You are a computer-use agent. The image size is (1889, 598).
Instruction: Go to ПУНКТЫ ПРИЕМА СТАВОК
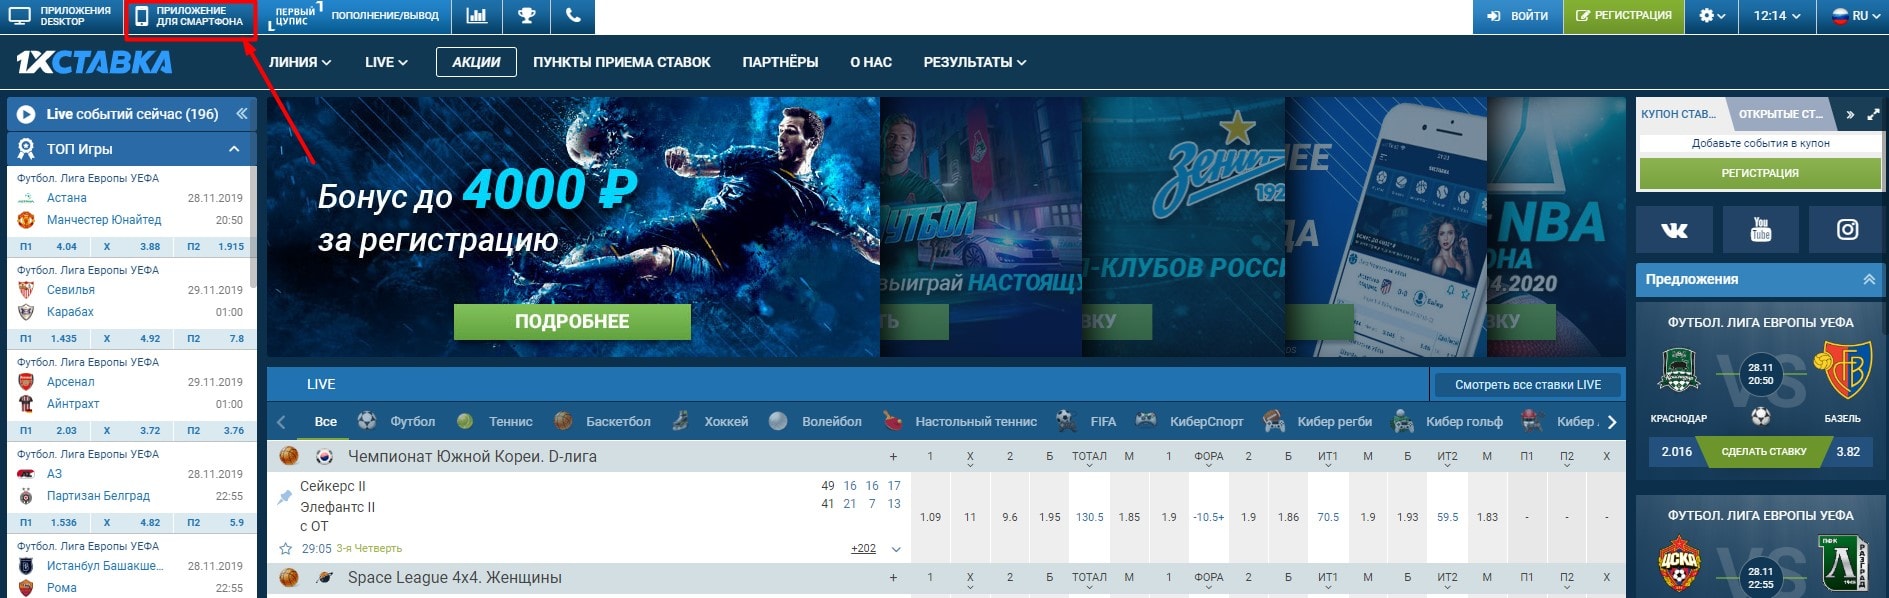622,62
